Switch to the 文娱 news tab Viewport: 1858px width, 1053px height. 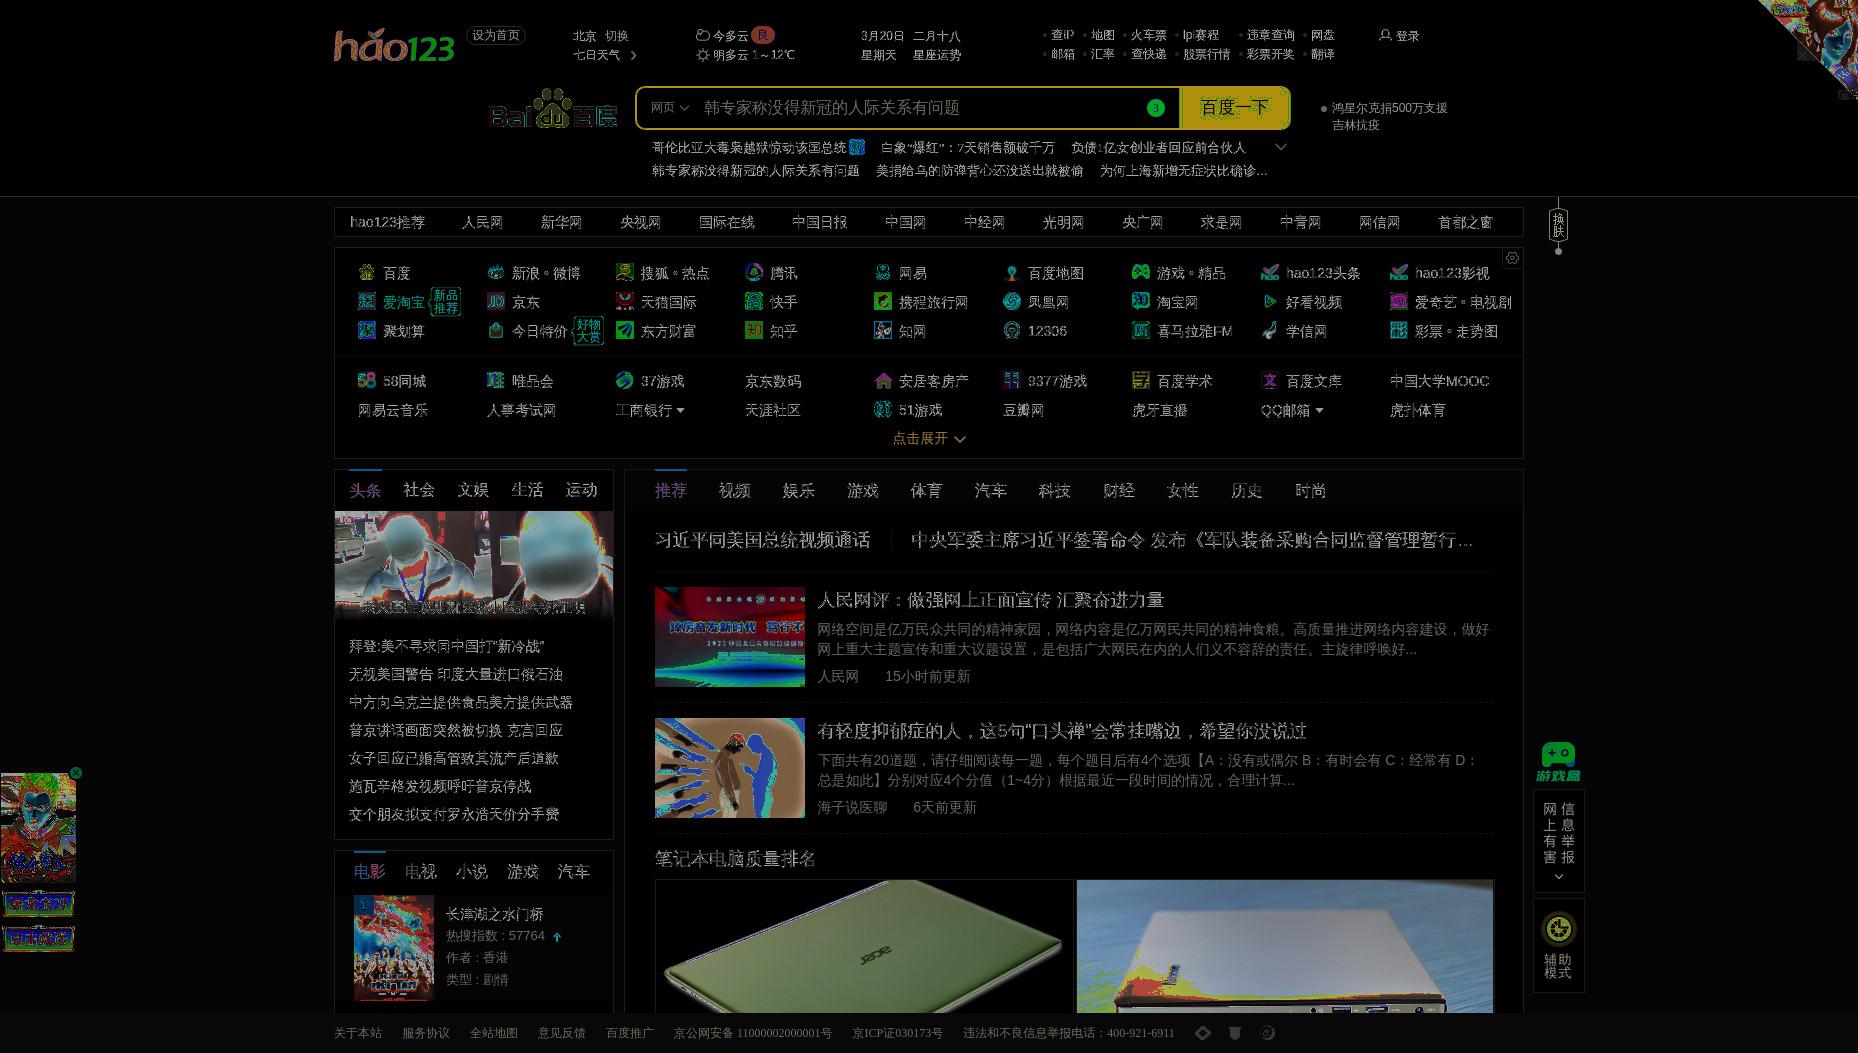pos(473,490)
